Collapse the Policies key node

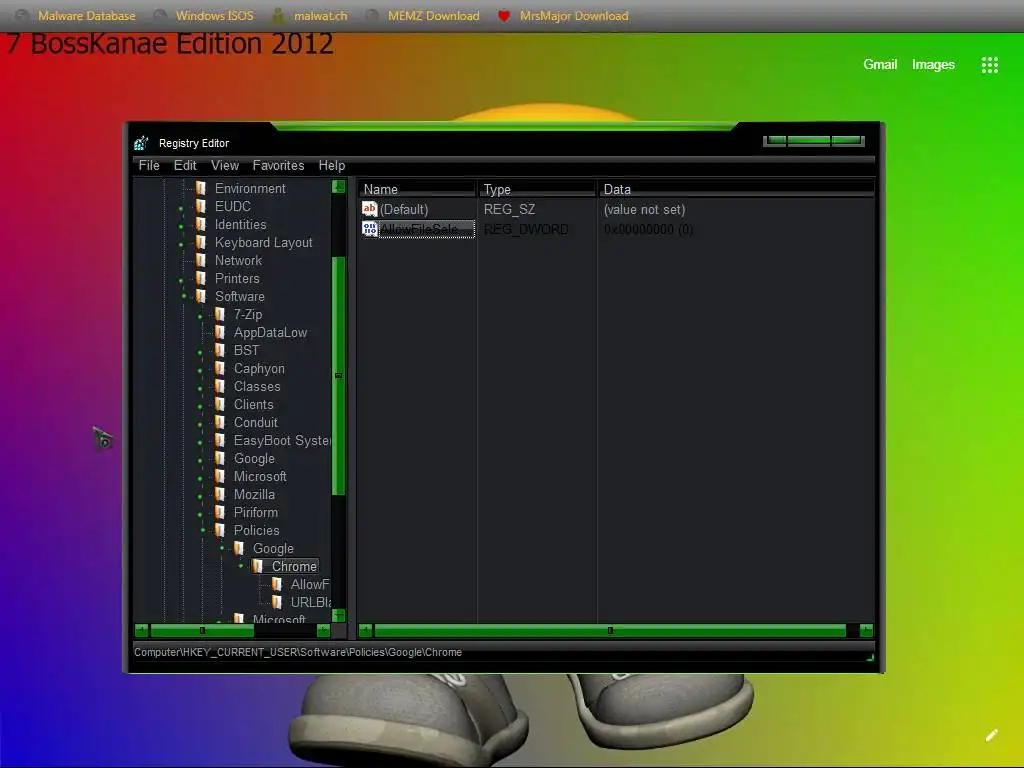(x=202, y=531)
